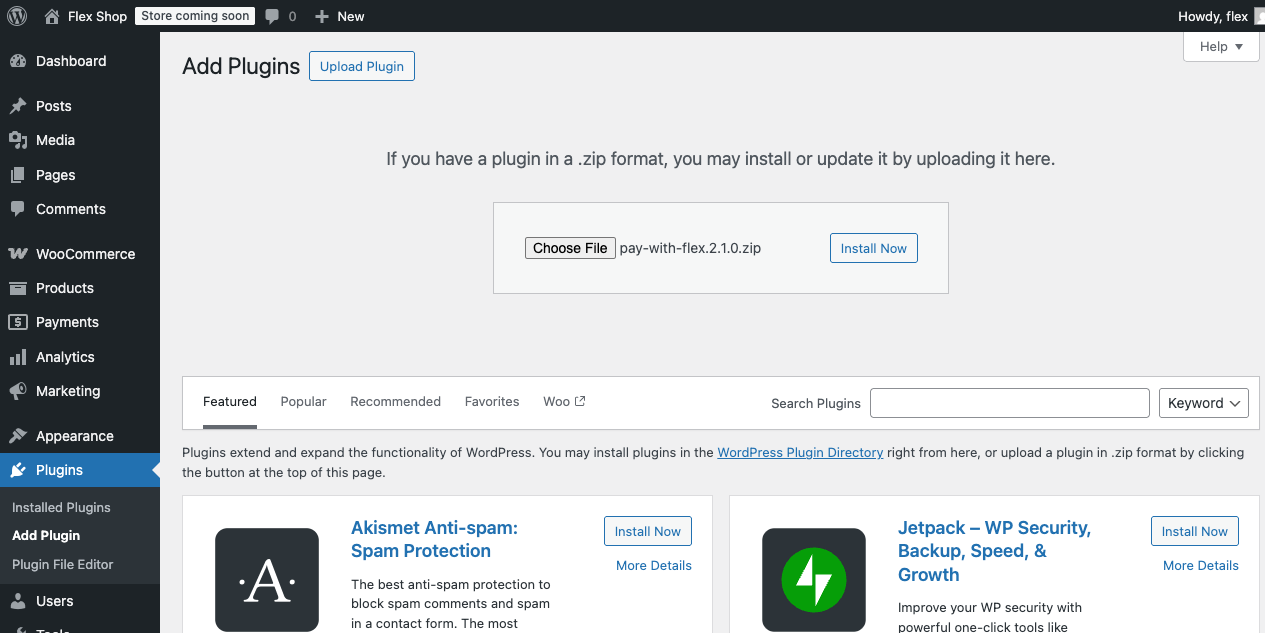Open Posts in the sidebar
This screenshot has width=1265, height=633.
click(x=80, y=106)
